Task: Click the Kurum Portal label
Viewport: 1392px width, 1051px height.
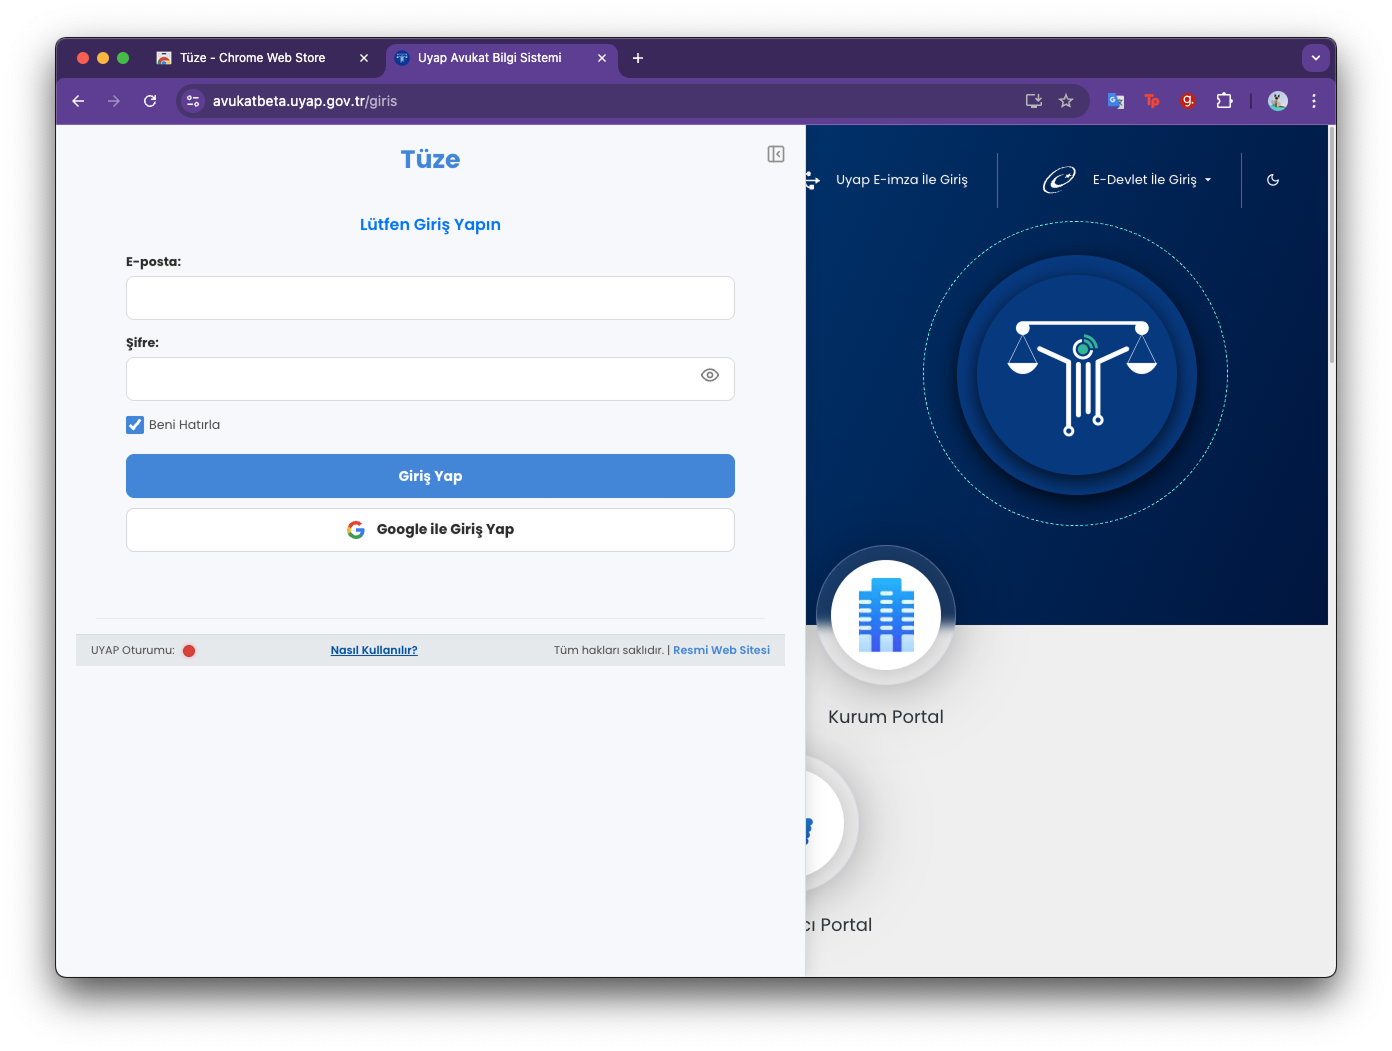Action: pos(886,717)
